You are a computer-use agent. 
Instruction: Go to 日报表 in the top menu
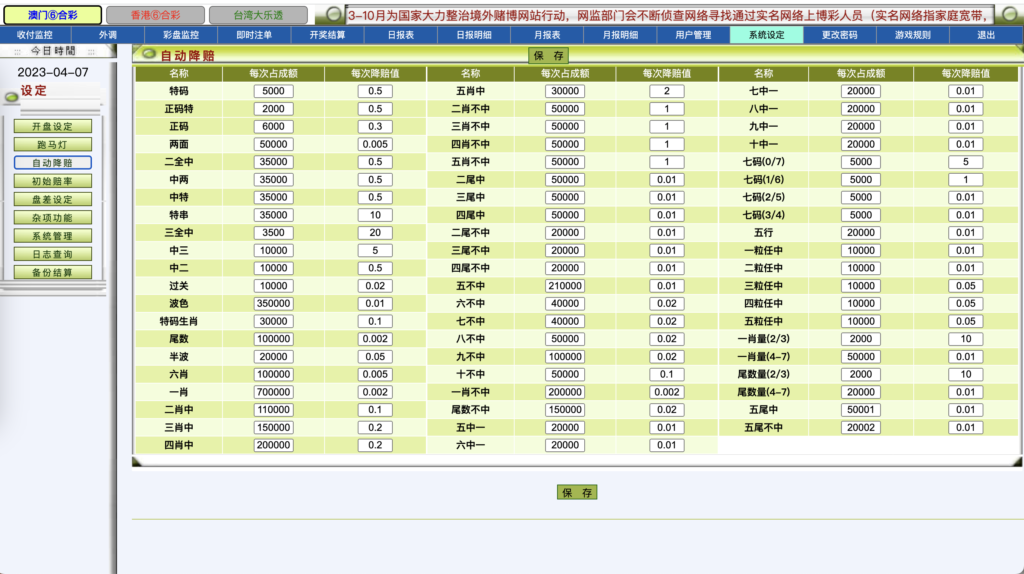[x=401, y=35]
